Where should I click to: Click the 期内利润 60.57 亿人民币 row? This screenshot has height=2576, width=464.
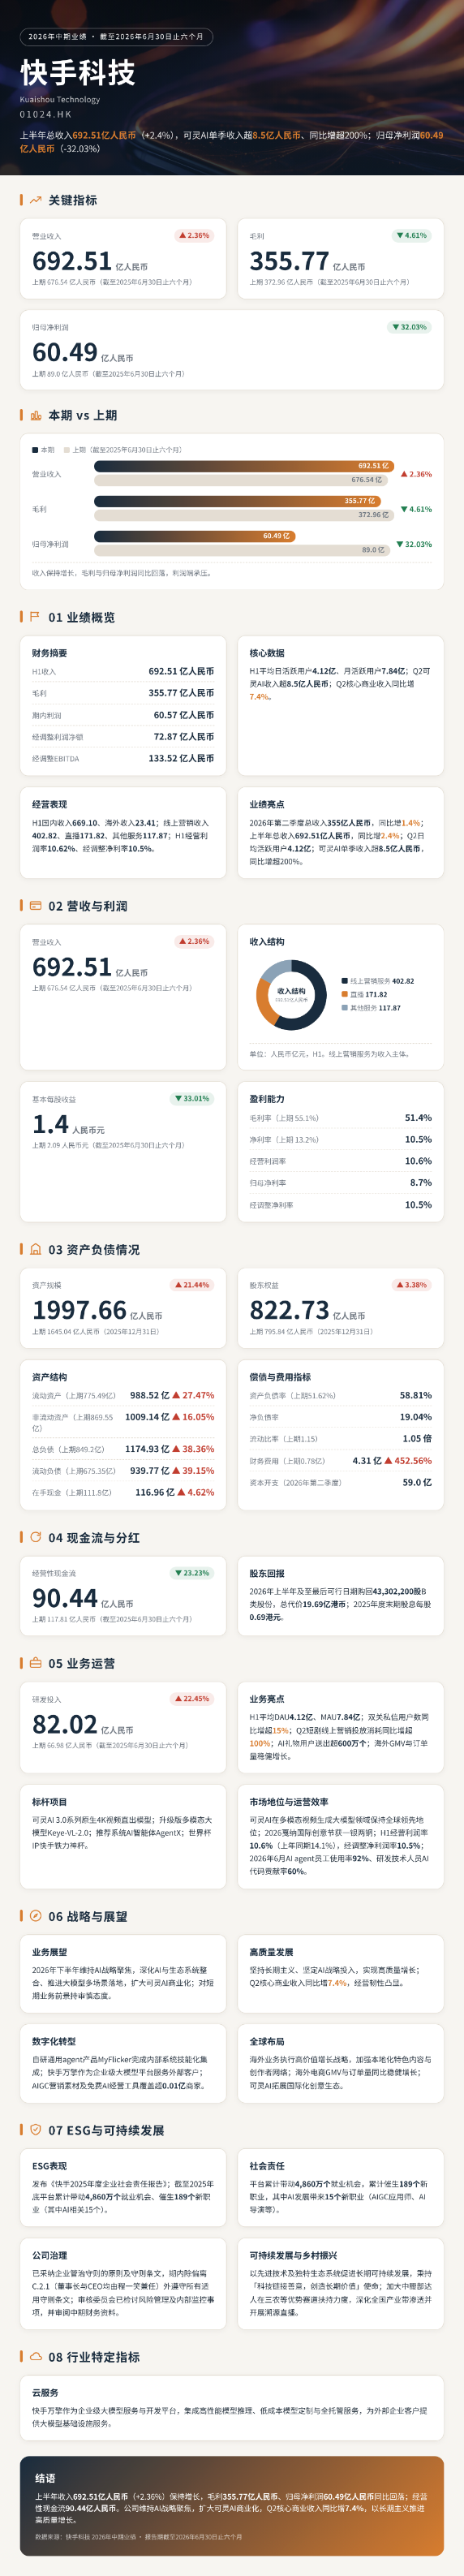point(123,715)
